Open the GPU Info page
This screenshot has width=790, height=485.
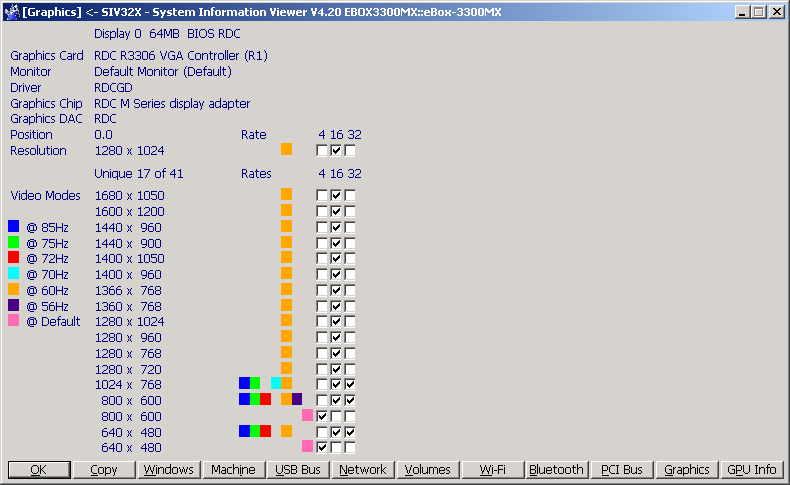751,469
